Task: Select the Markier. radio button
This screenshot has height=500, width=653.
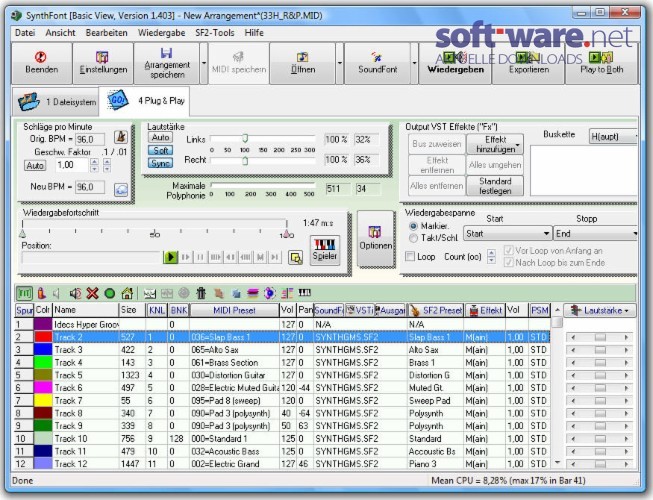Action: point(413,226)
